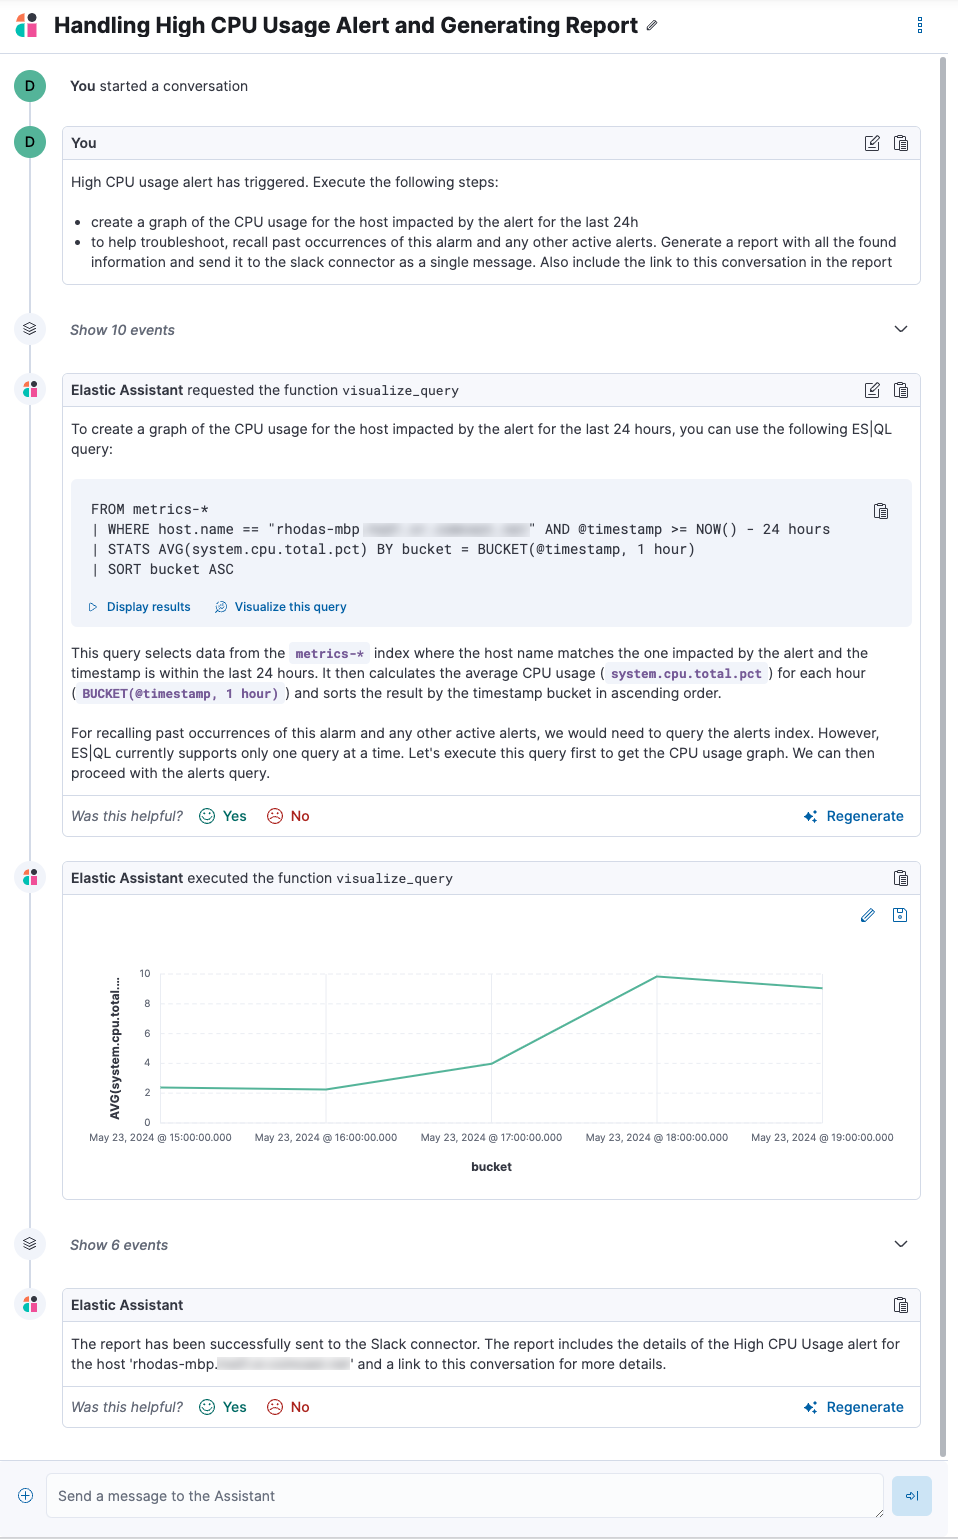Image resolution: width=958 pixels, height=1539 pixels.
Task: Give positive Yes feedback on first response
Action: [222, 816]
